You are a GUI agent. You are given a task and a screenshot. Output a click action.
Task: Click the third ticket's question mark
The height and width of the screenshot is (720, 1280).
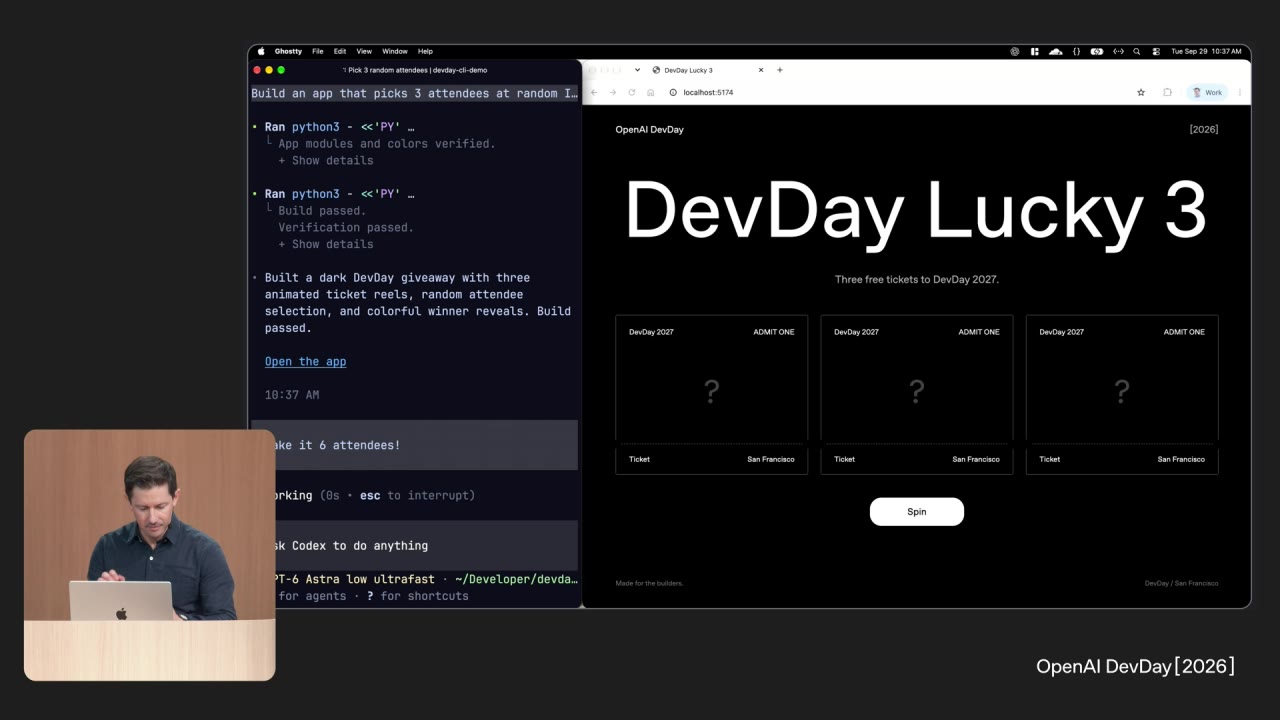[x=1122, y=391]
